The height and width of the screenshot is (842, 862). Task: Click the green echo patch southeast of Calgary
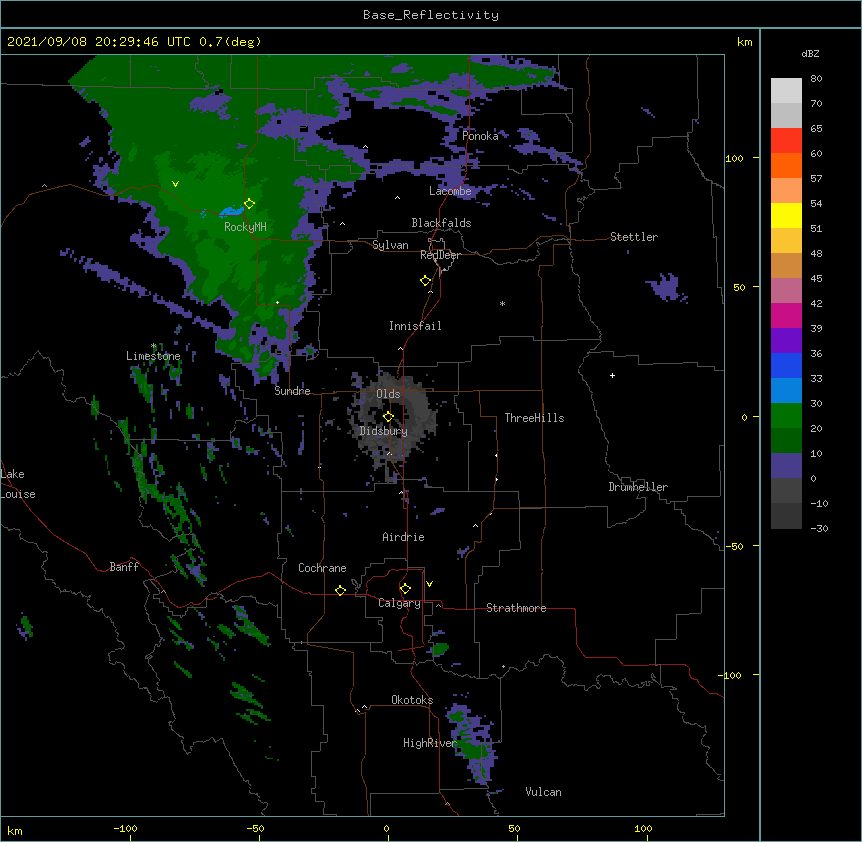pyautogui.click(x=440, y=649)
